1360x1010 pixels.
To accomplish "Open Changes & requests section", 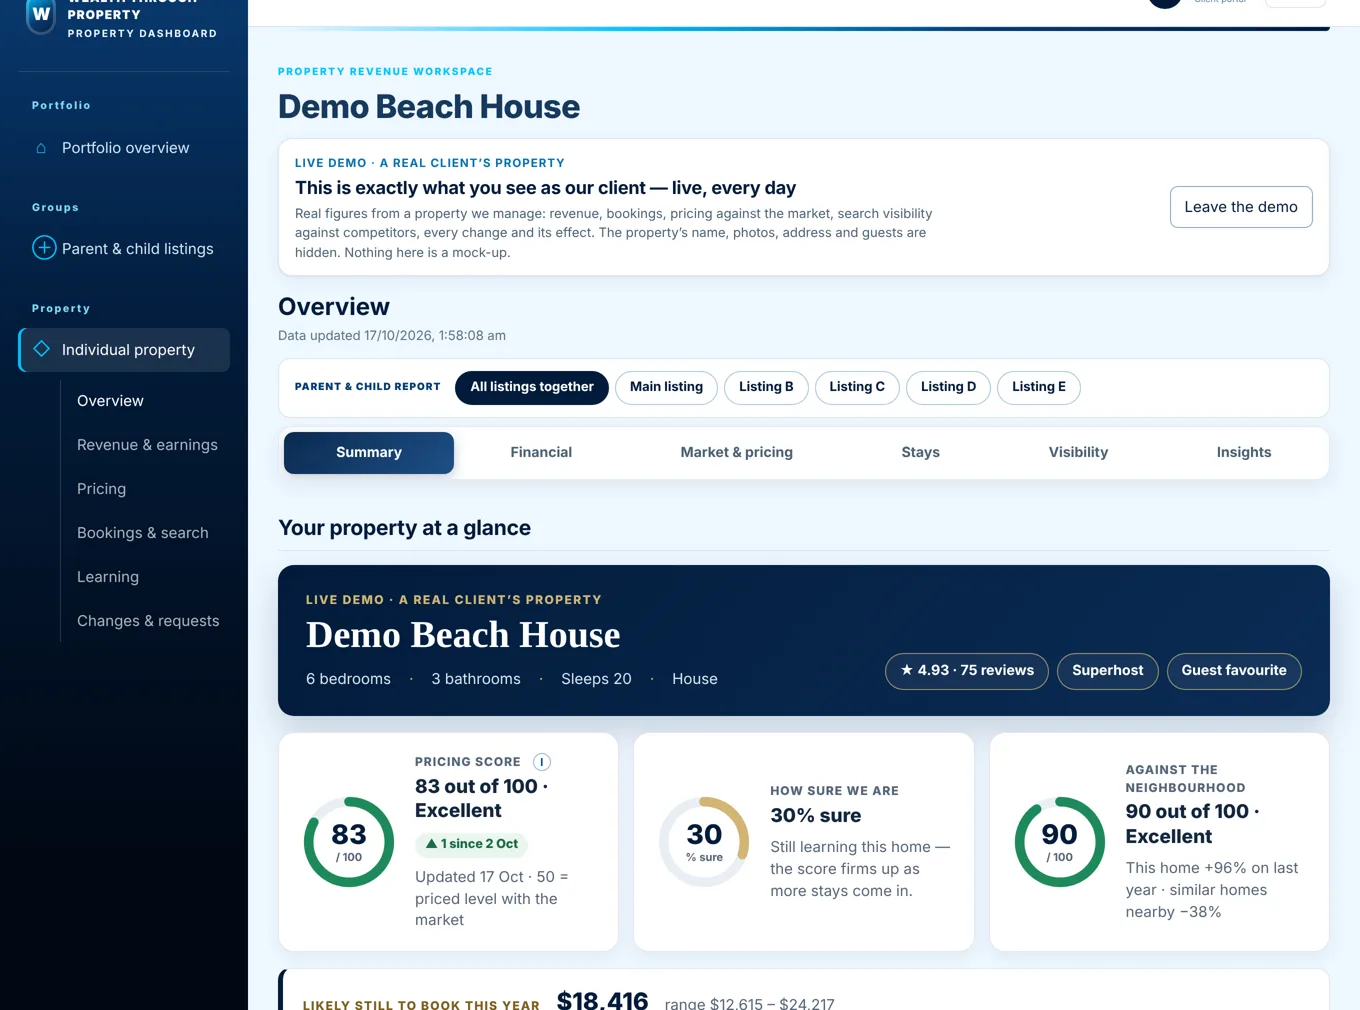I will click(x=148, y=621).
